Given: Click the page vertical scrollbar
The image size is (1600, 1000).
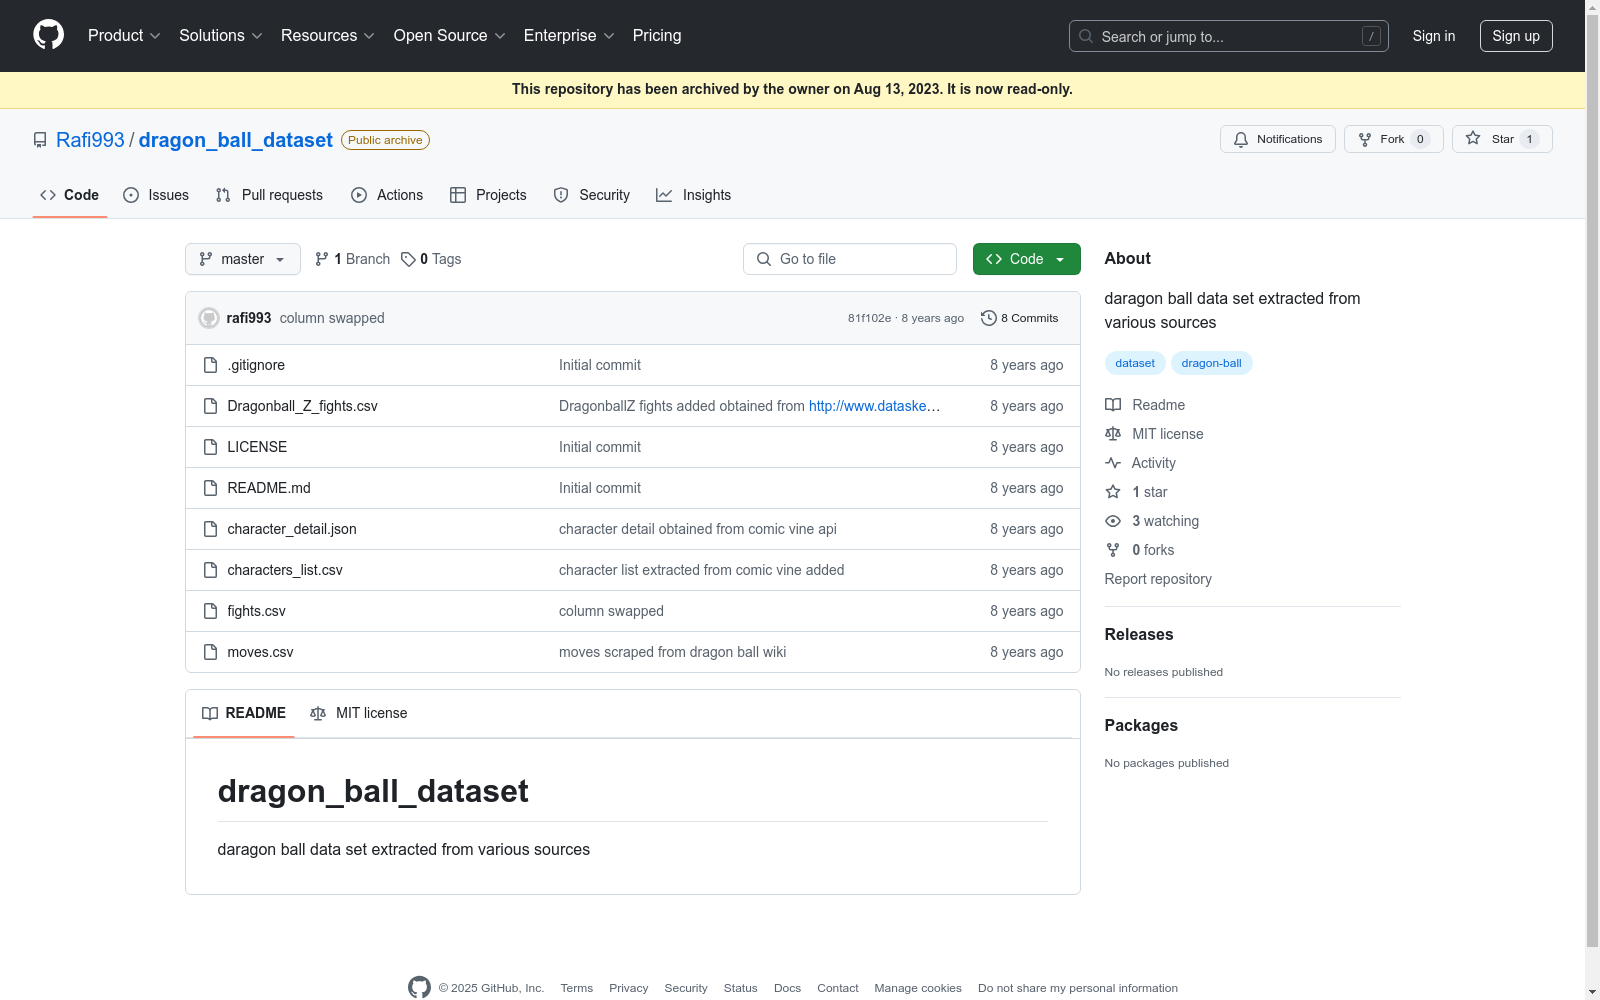Looking at the screenshot, I should (1592, 480).
